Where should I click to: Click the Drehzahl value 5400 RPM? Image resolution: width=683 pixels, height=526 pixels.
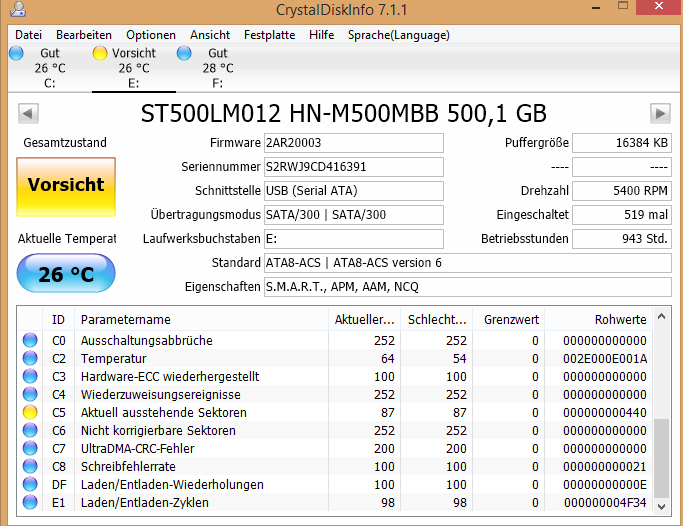(622, 191)
